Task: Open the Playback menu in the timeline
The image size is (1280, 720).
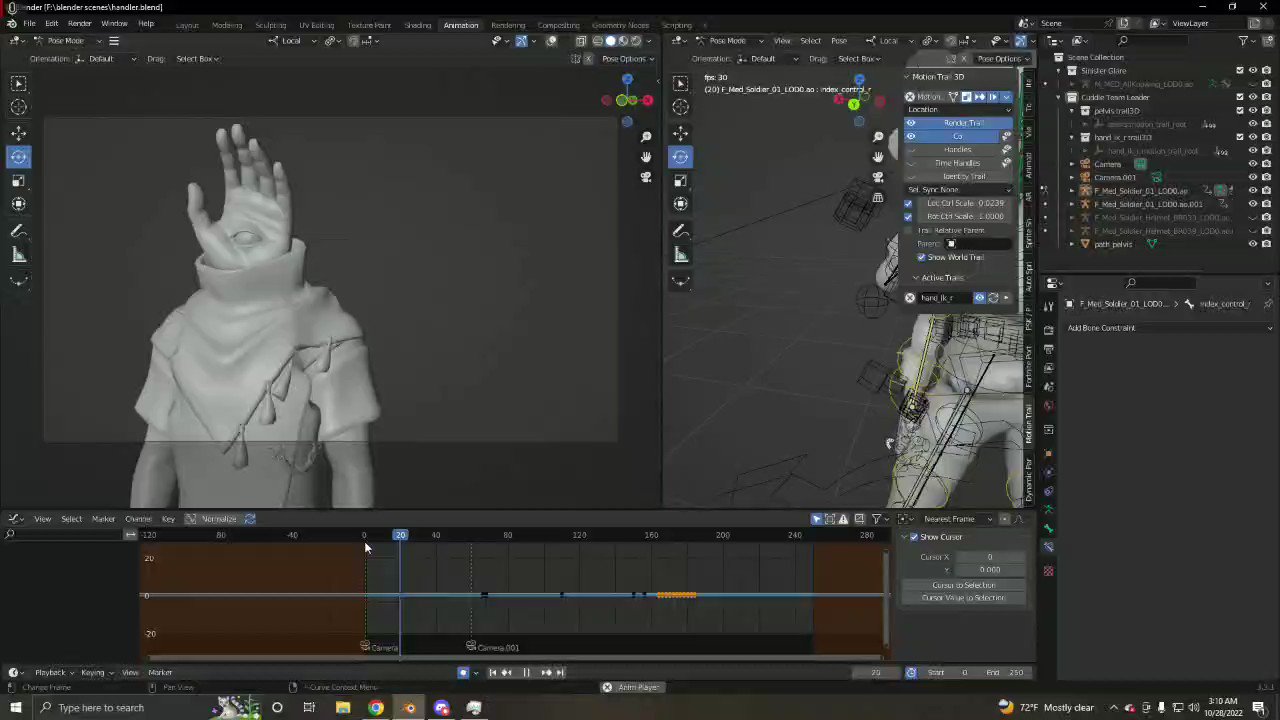Action: (x=50, y=672)
